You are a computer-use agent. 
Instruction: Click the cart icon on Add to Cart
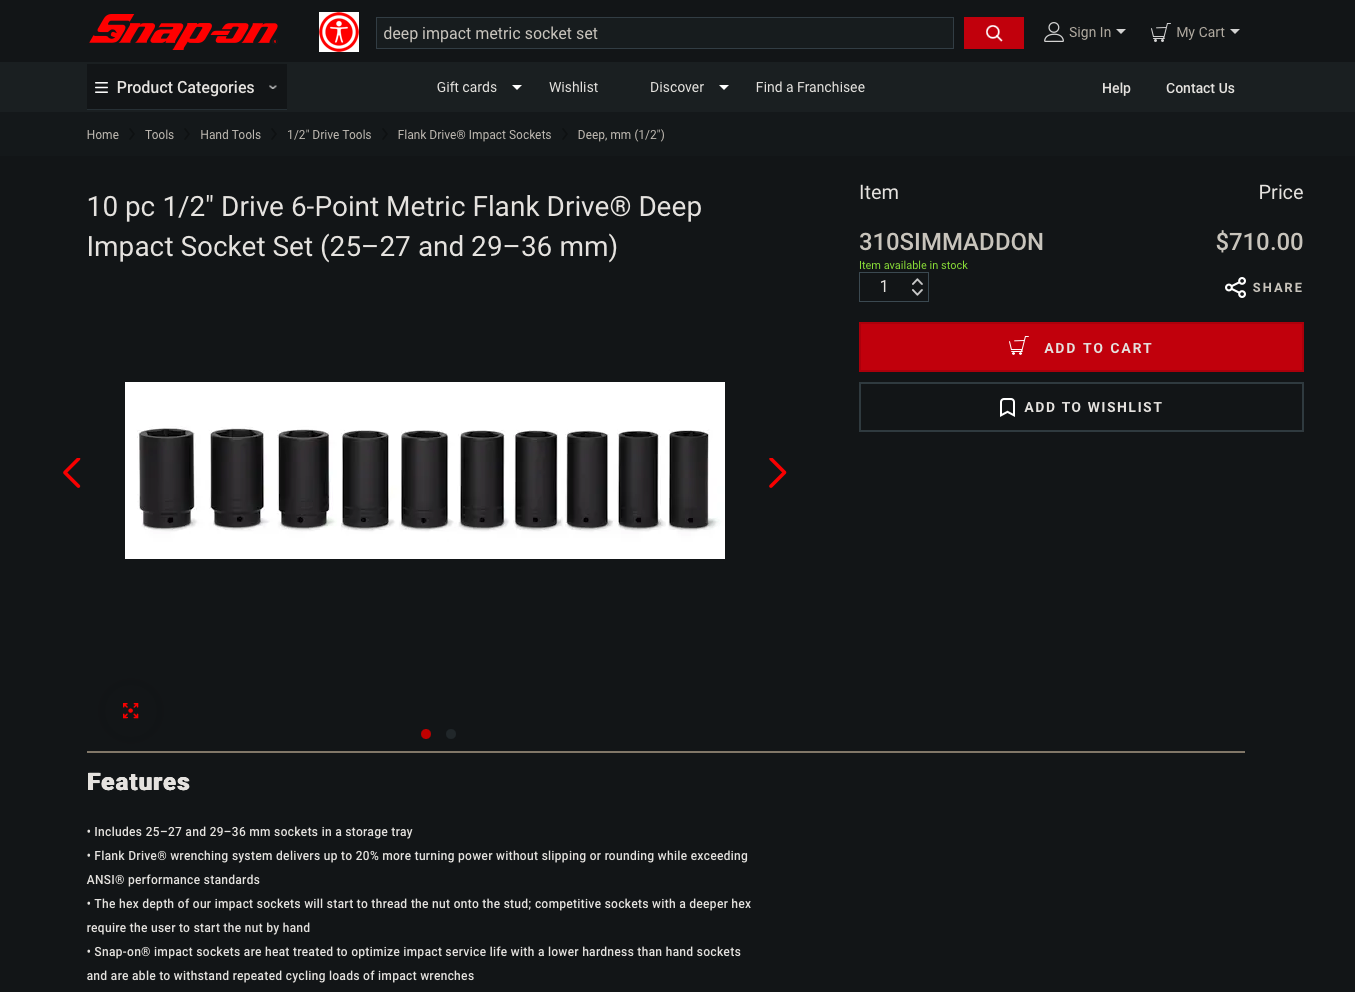[x=1019, y=347]
